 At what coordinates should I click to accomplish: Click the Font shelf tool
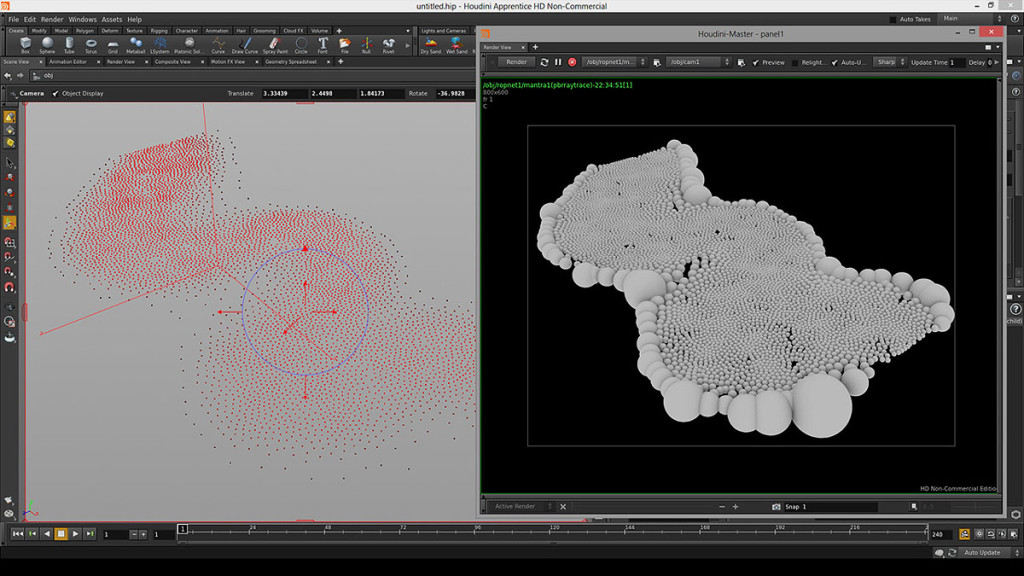coord(323,44)
